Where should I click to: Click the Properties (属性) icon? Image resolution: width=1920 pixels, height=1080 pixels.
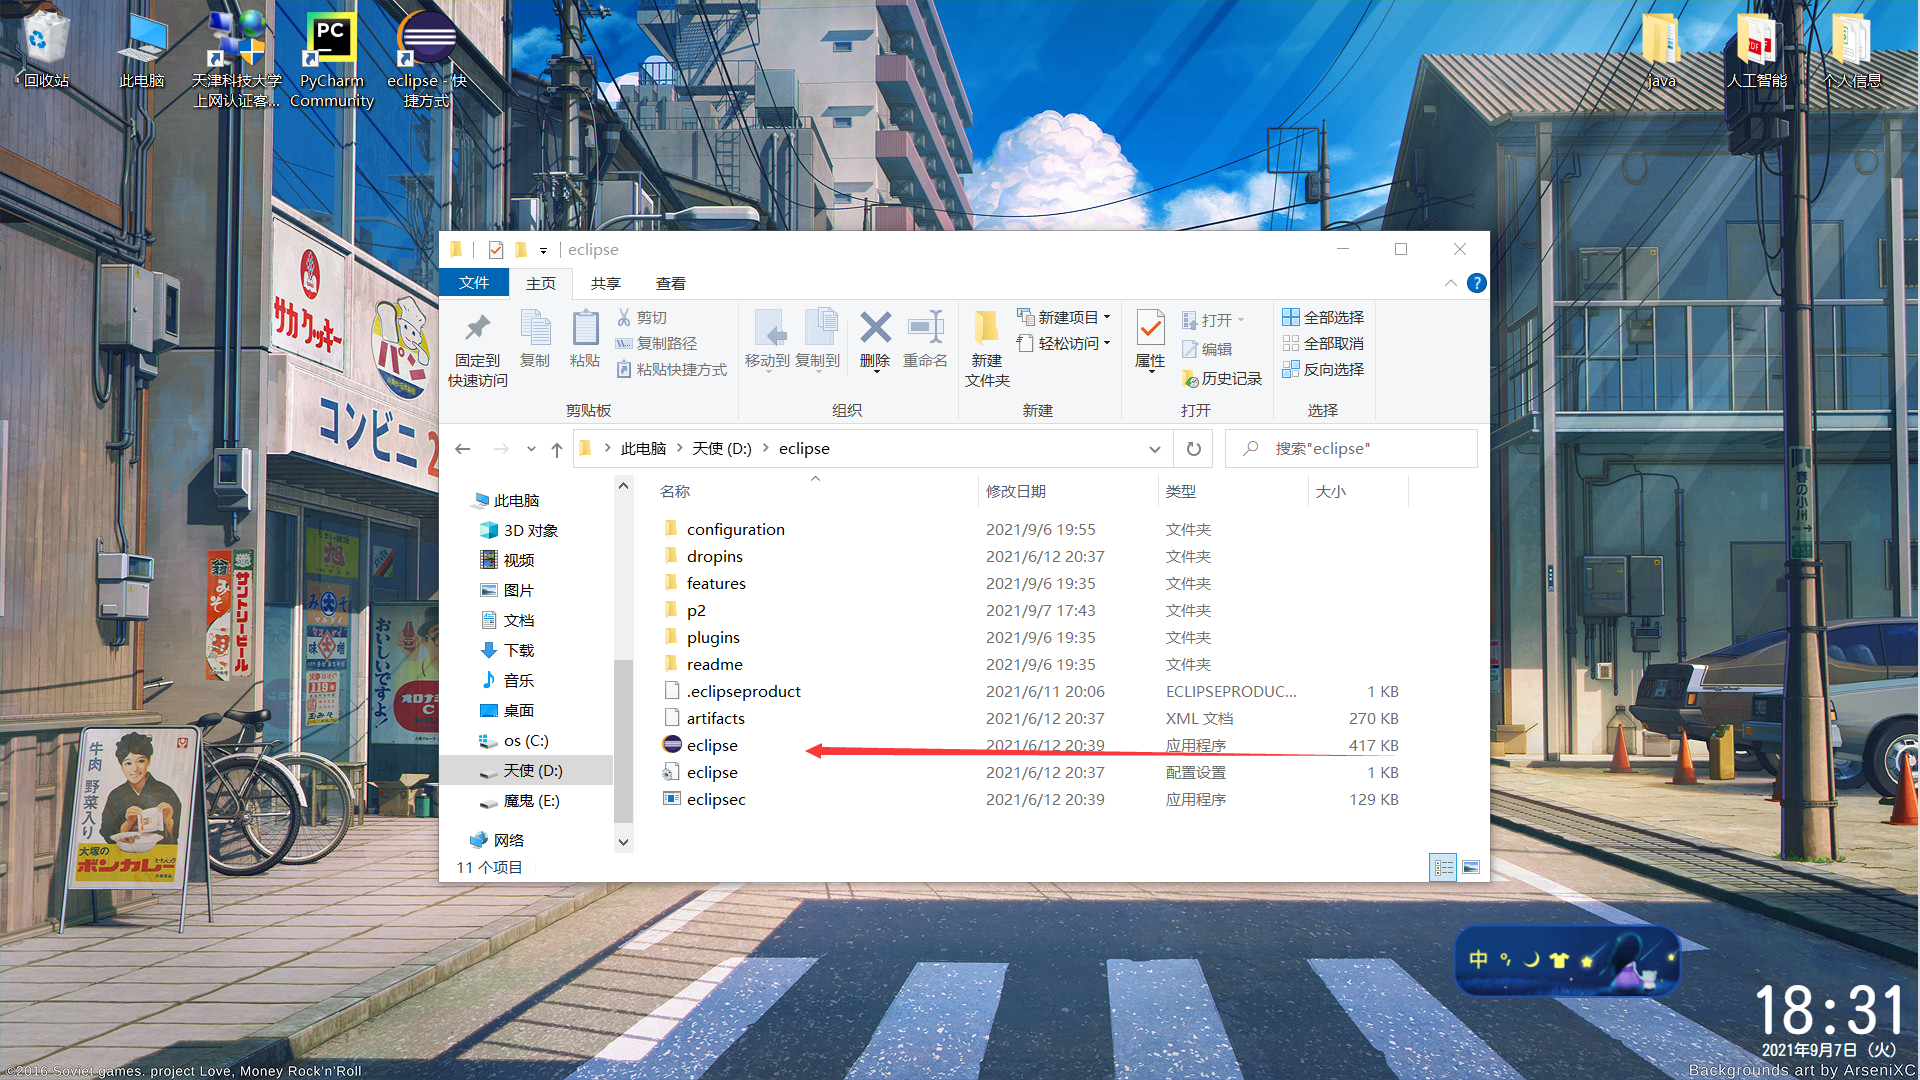click(1150, 328)
